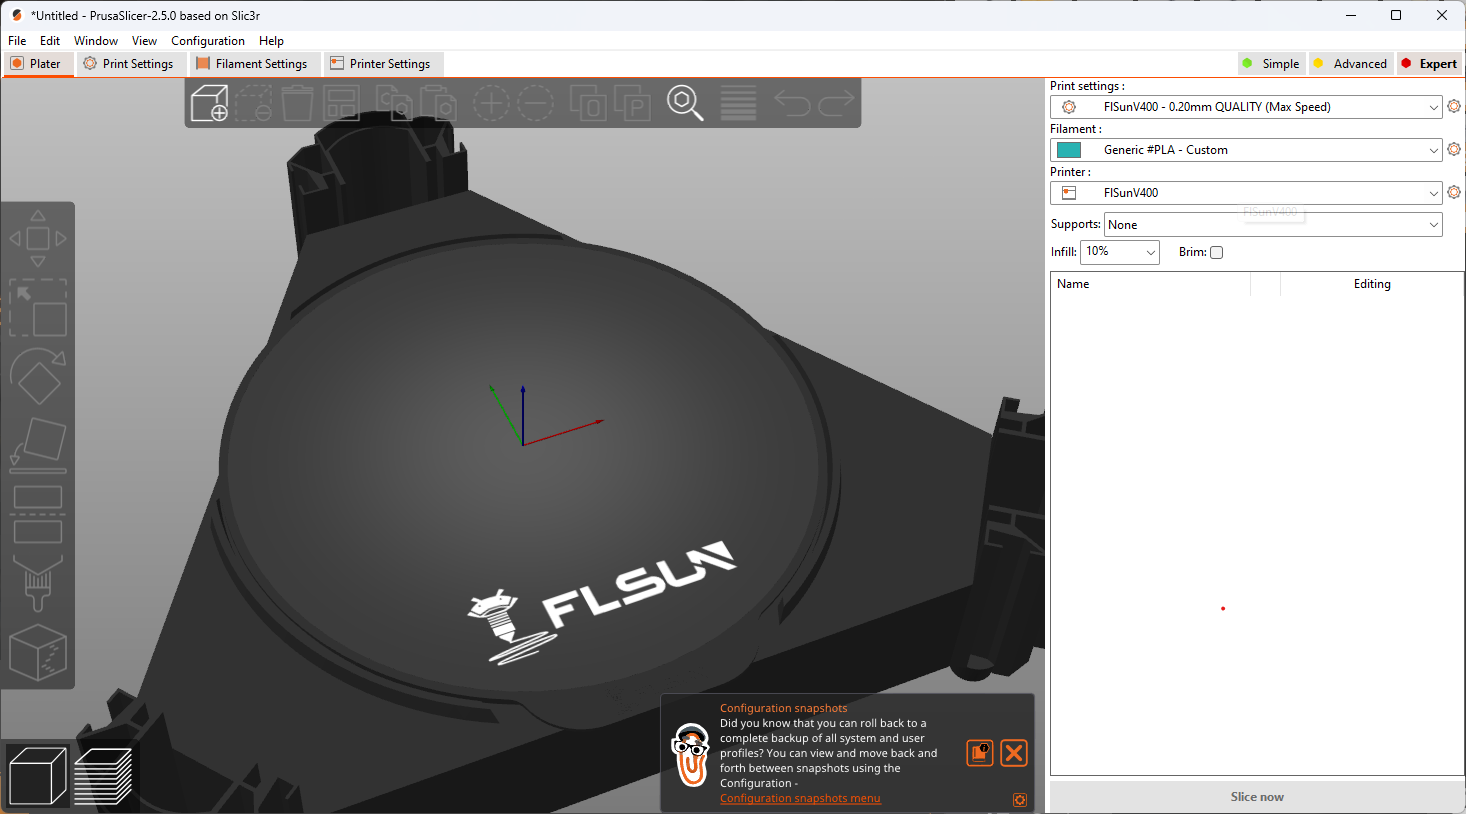Open the Search magnifier tool
The height and width of the screenshot is (814, 1466).
685,103
